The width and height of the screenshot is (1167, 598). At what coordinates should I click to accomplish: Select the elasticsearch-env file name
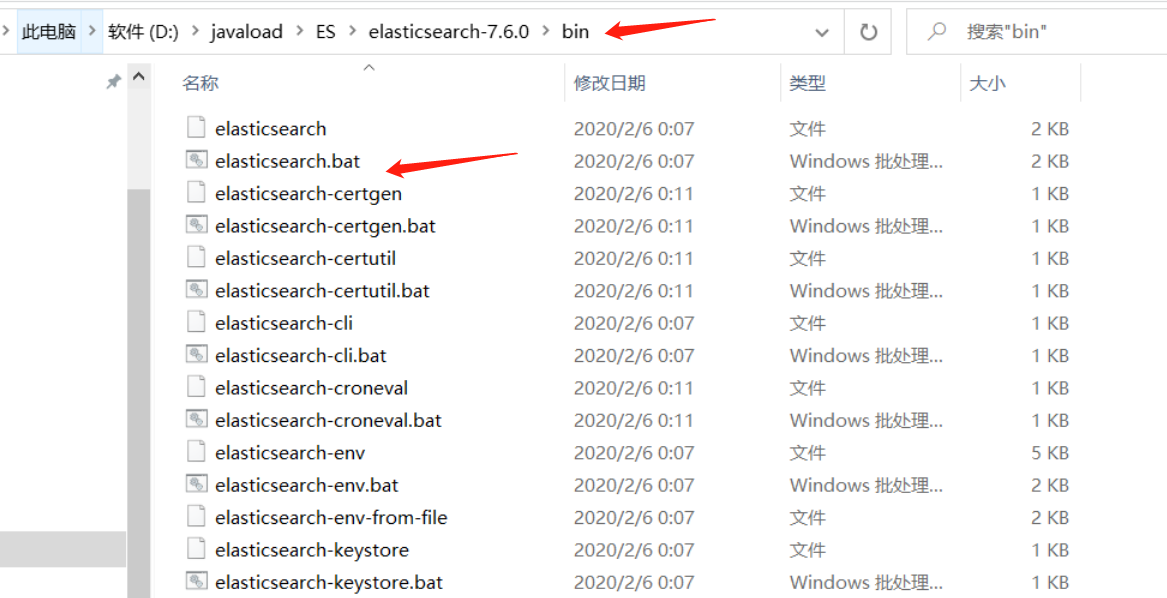coord(290,453)
